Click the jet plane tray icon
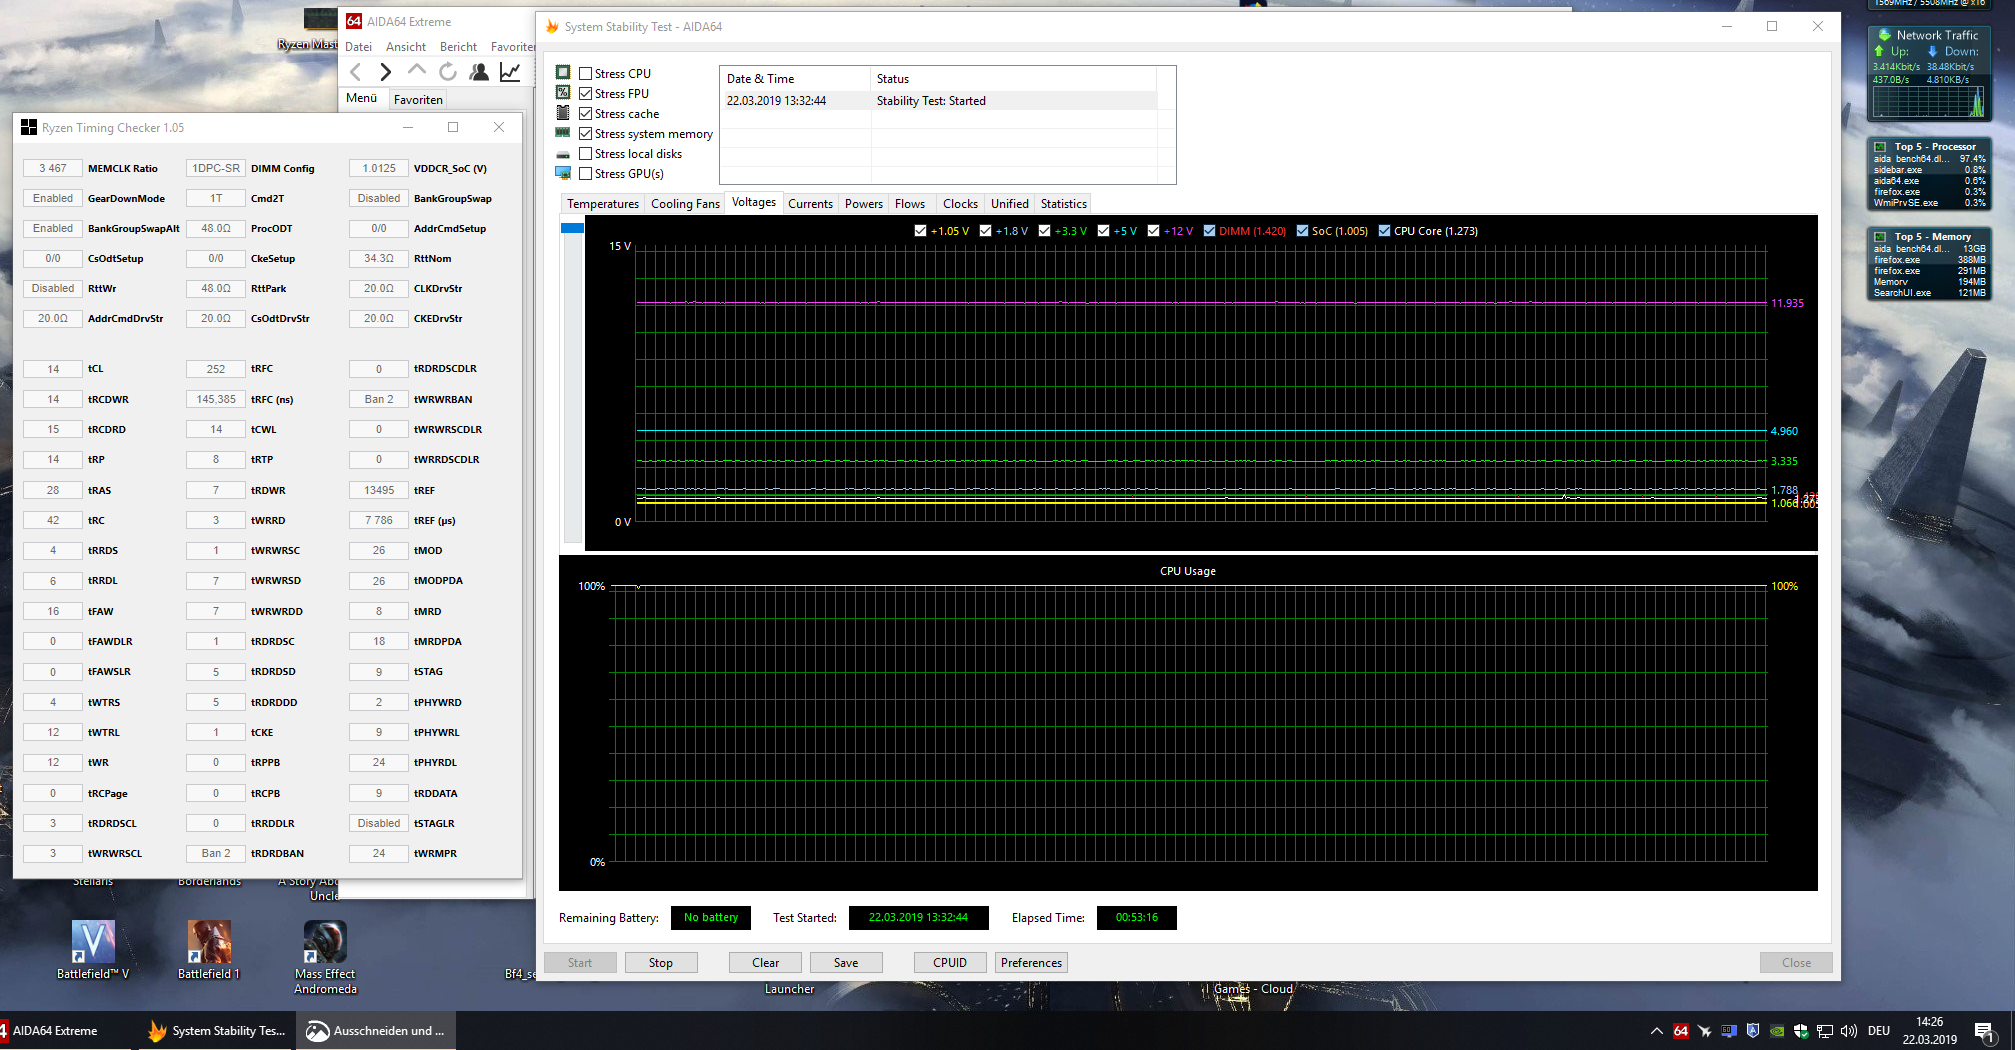Image resolution: width=2015 pixels, height=1050 pixels. (x=1705, y=1031)
